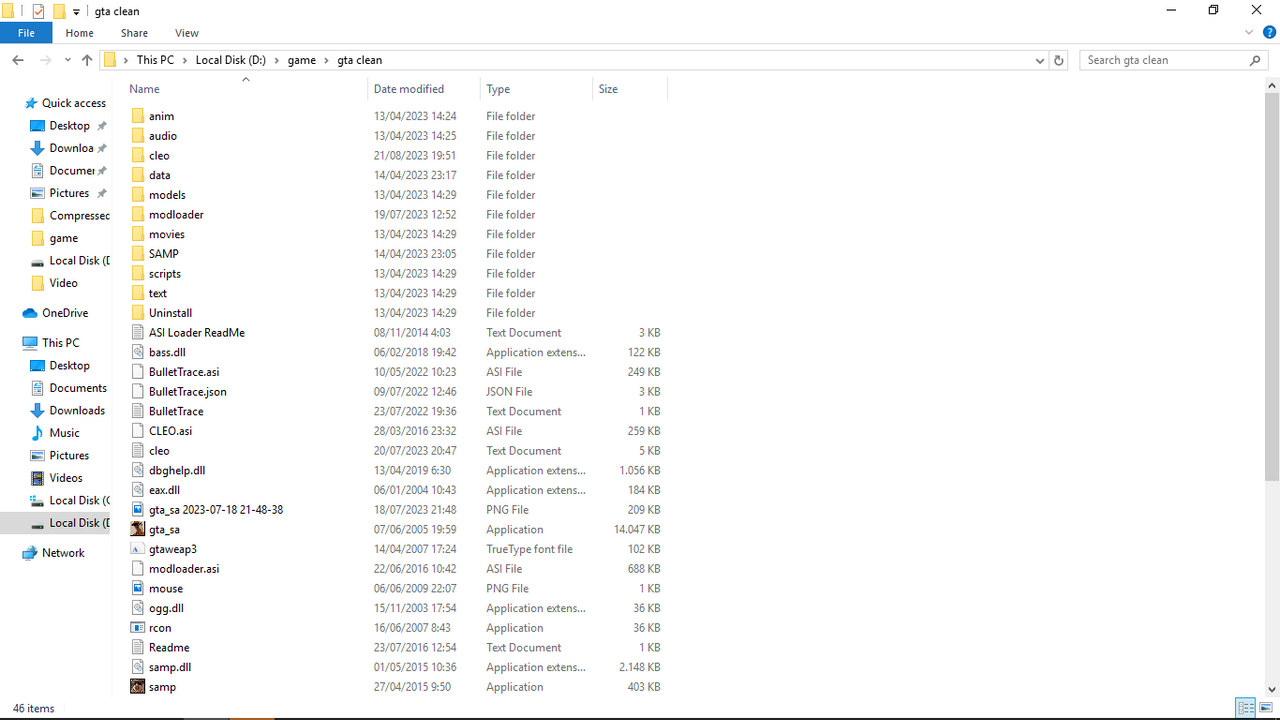Open Video folder in Quick access
1280x720 pixels.
point(63,283)
